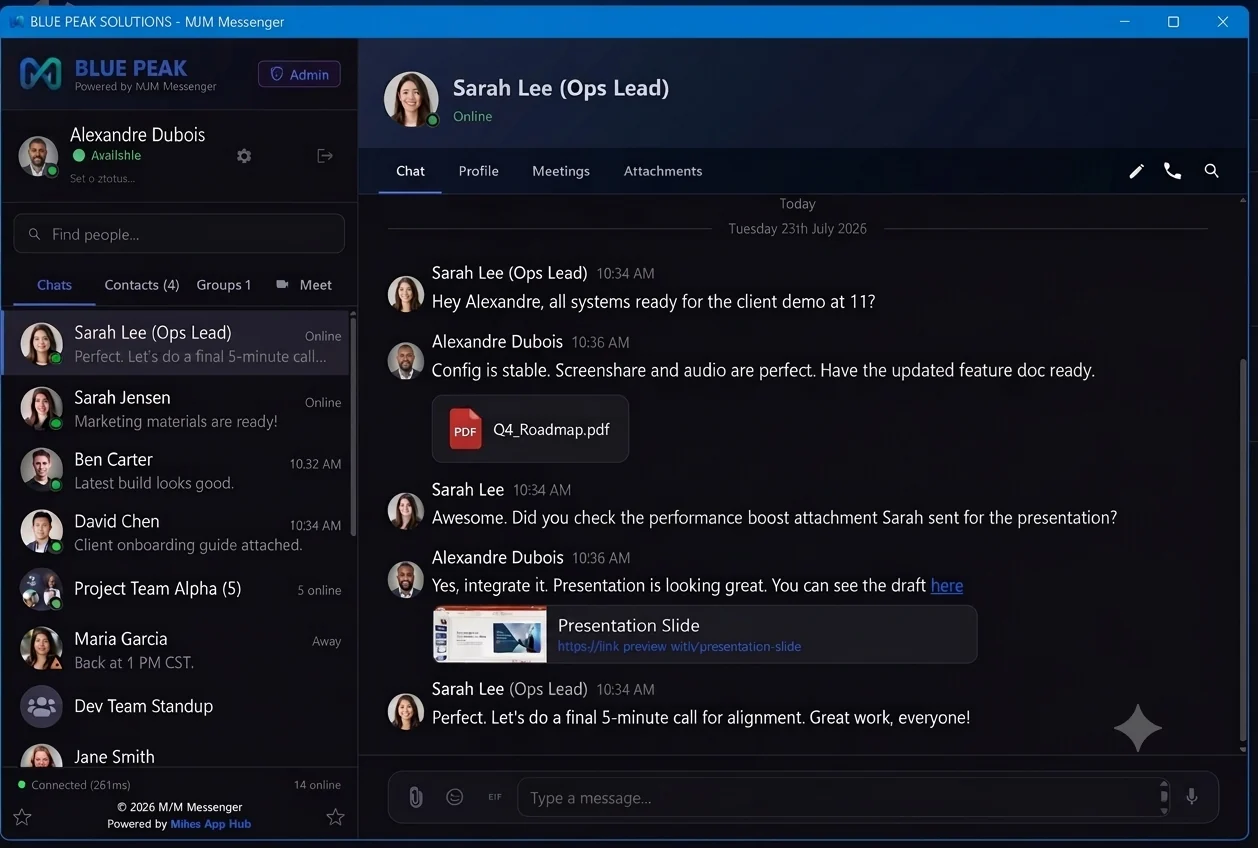Click the Presentation Slide thumbnail image
1258x848 pixels.
point(490,634)
